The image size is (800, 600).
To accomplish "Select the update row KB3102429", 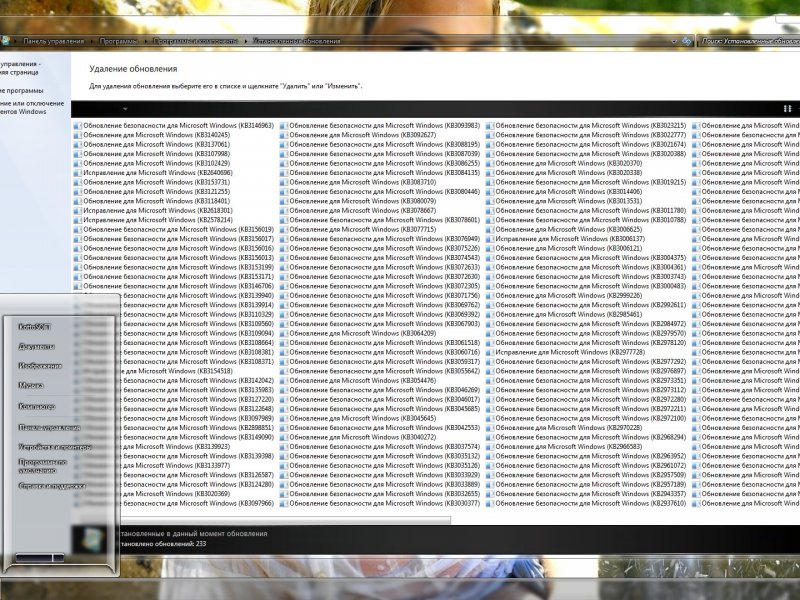I will pyautogui.click(x=152, y=163).
